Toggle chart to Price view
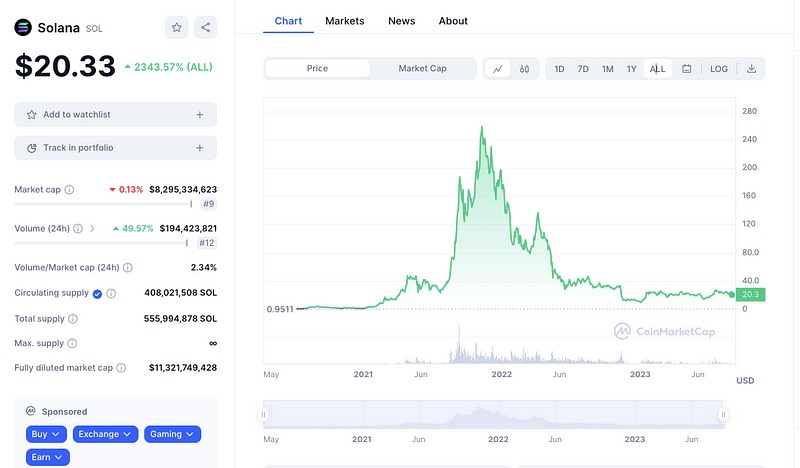This screenshot has width=800, height=468. coord(317,69)
